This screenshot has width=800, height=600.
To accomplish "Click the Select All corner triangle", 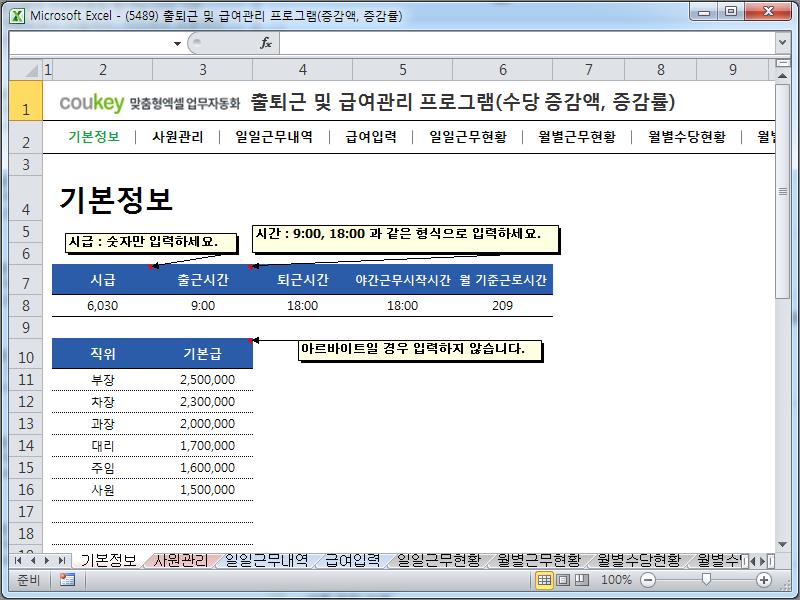I will [x=31, y=70].
